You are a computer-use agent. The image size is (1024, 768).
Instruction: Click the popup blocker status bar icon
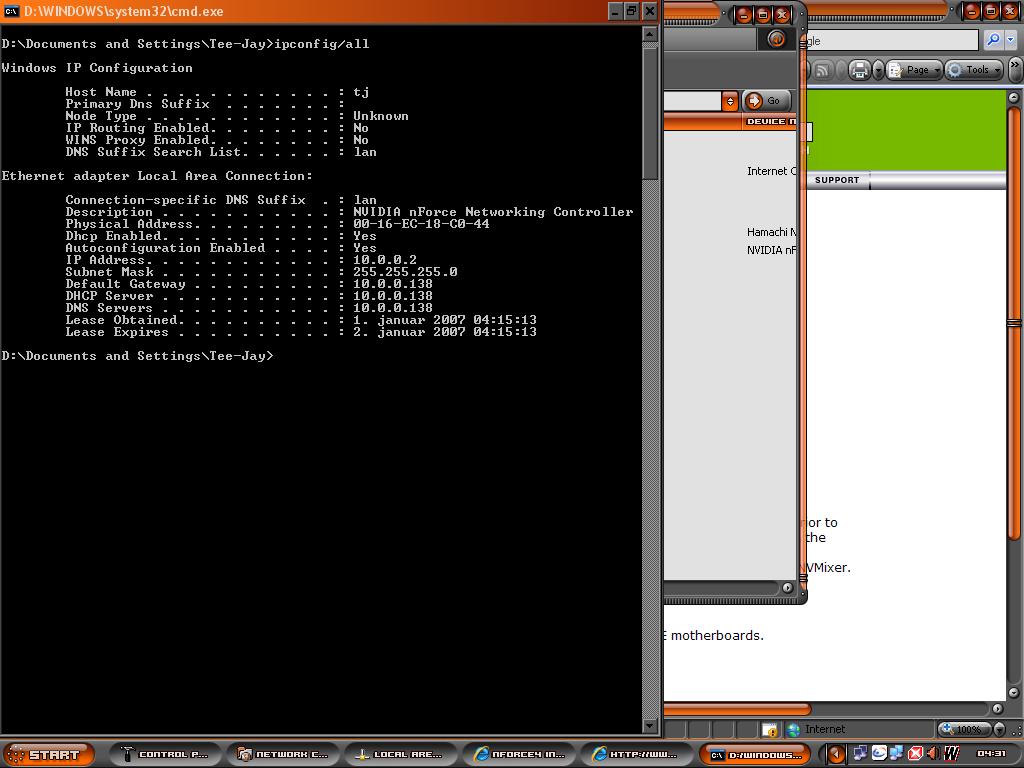tap(769, 730)
